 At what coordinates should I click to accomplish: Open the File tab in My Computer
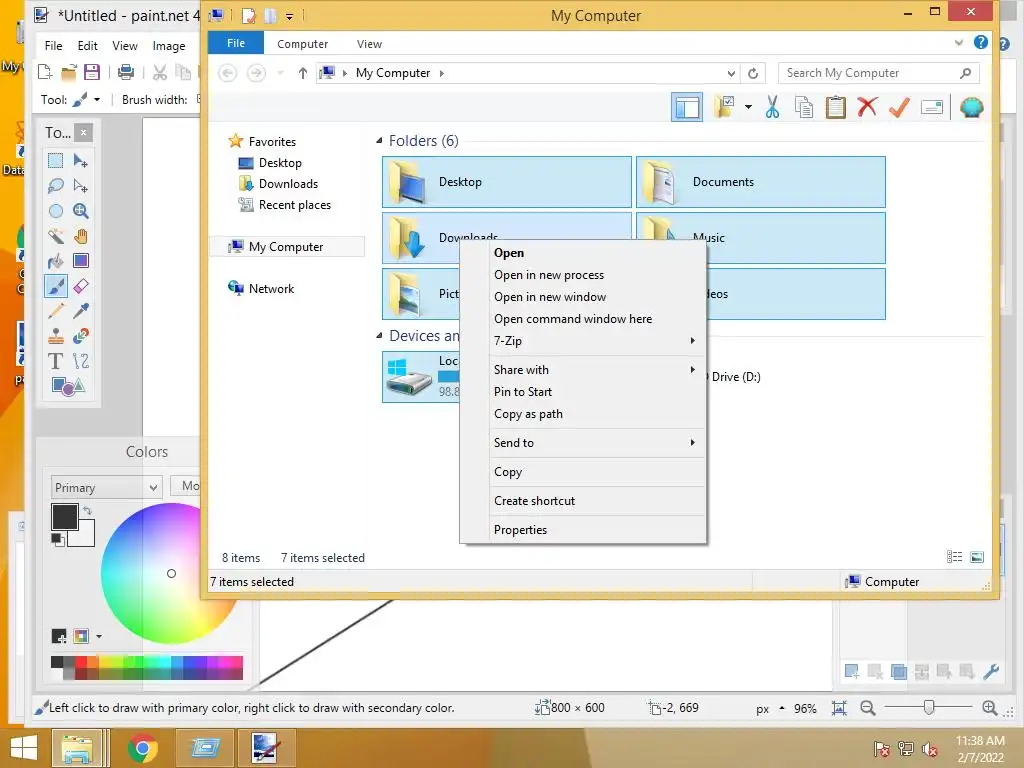pos(236,43)
